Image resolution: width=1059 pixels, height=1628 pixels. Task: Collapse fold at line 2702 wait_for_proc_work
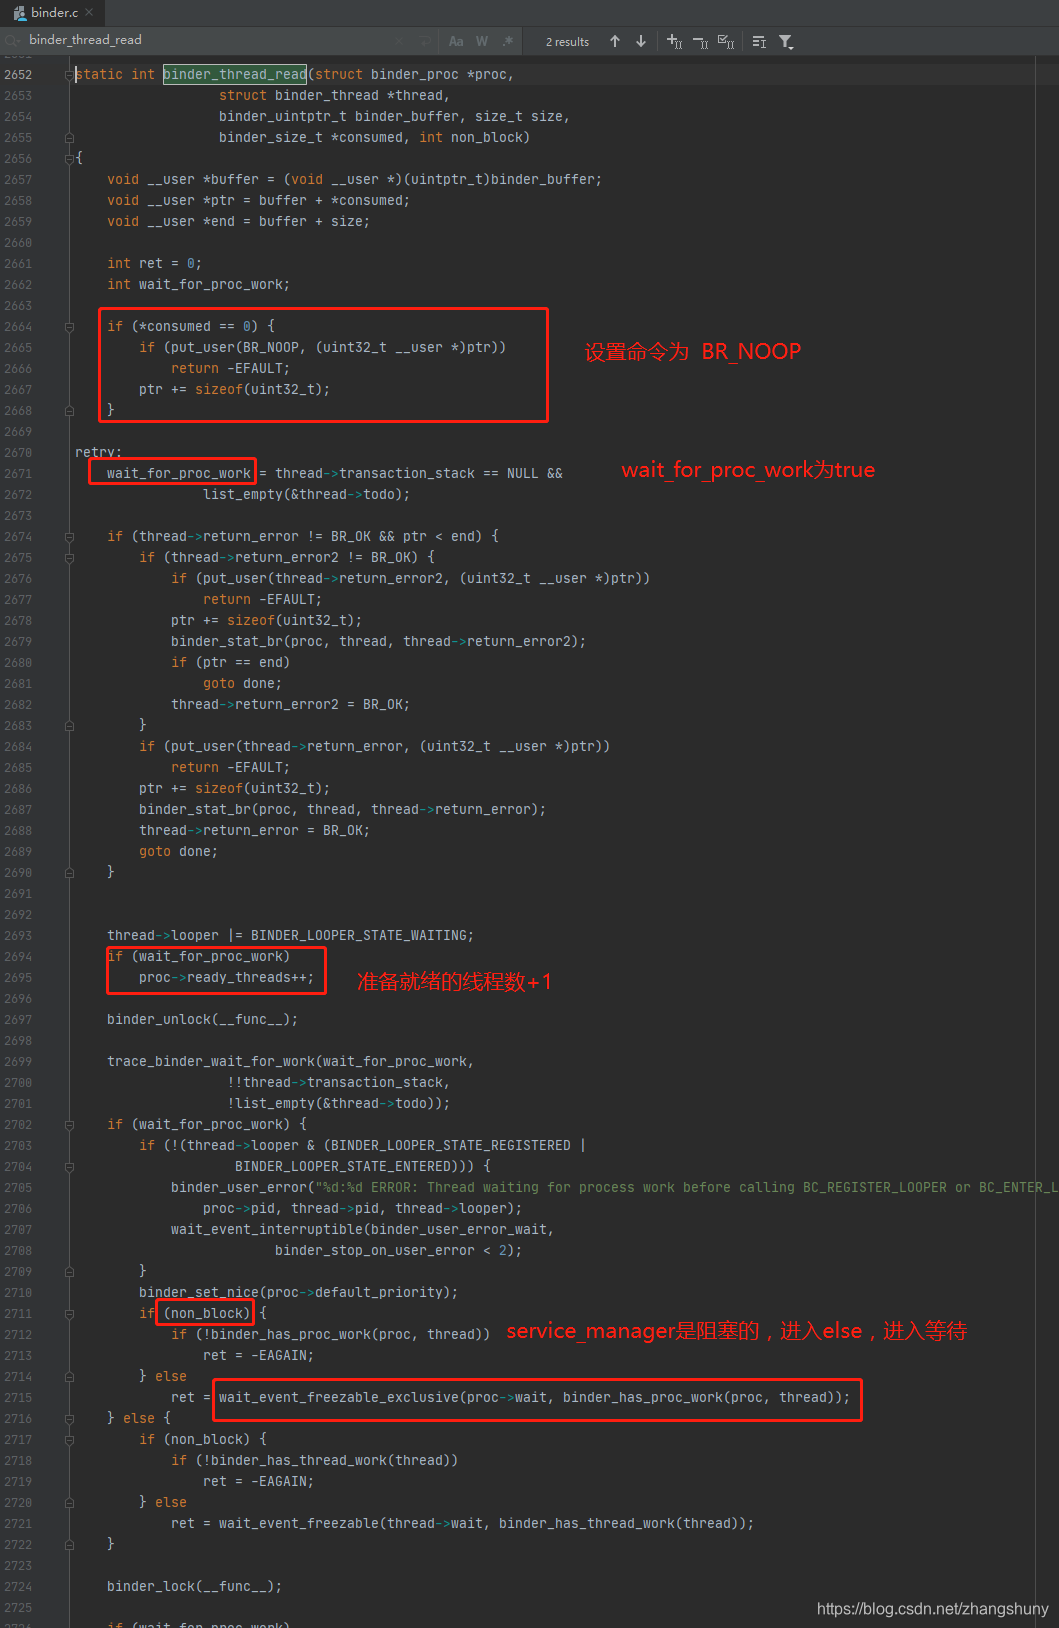pyautogui.click(x=69, y=1125)
